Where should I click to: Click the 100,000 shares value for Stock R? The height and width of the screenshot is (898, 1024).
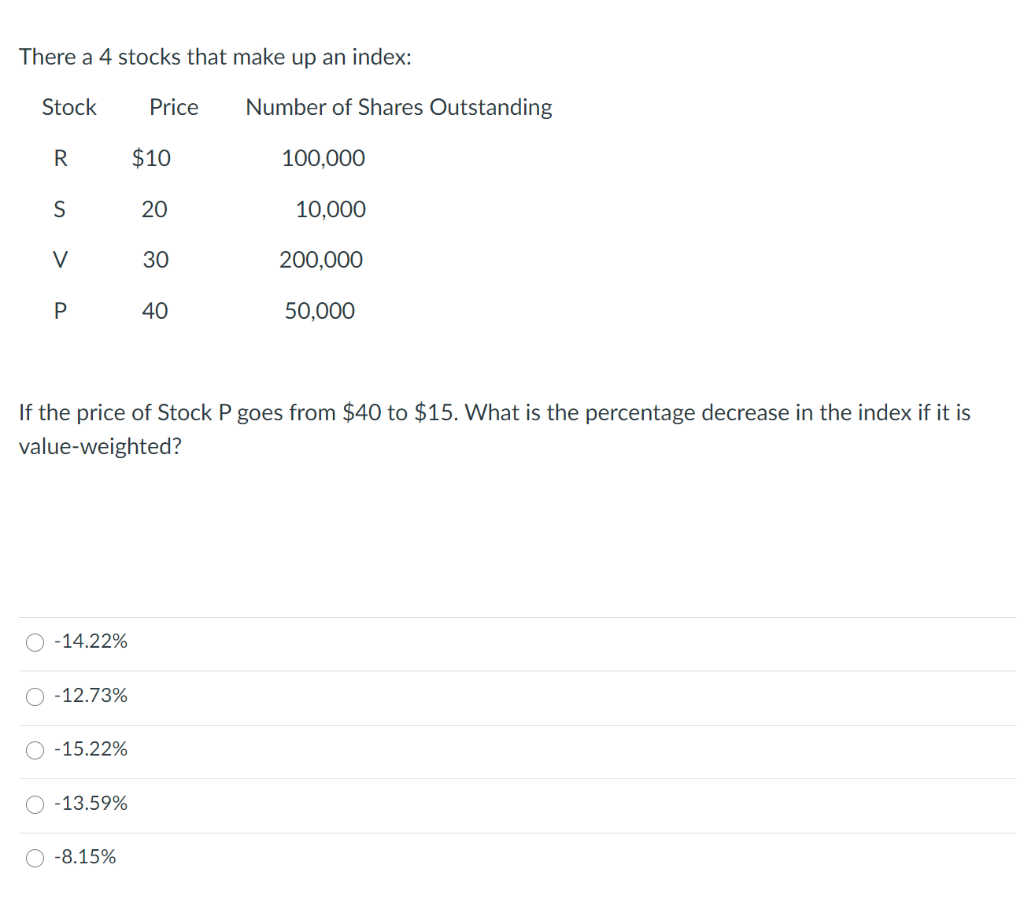(x=323, y=158)
